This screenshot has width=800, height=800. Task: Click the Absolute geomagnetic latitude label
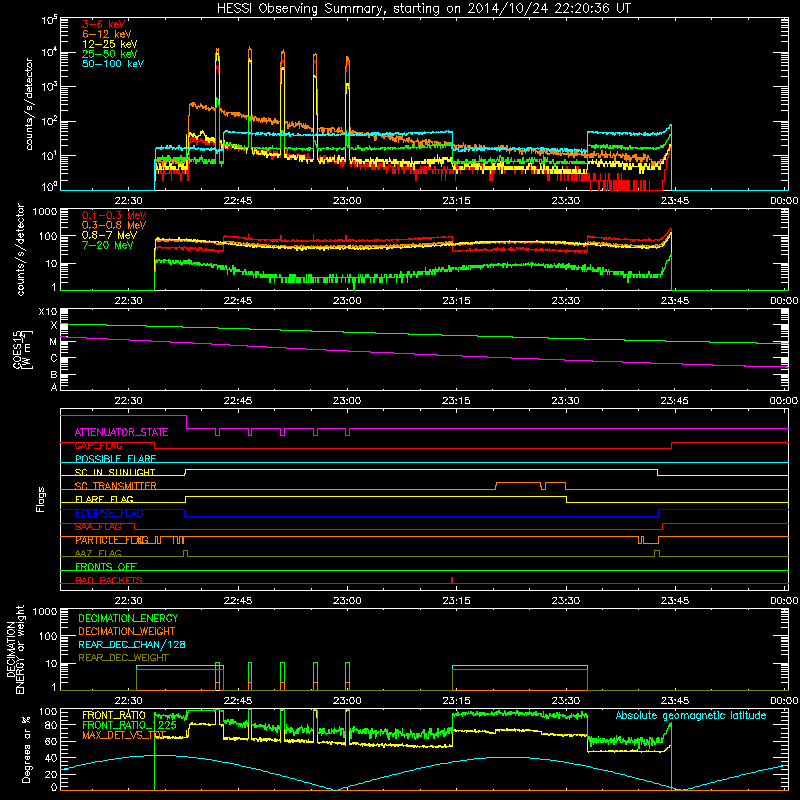tap(691, 716)
